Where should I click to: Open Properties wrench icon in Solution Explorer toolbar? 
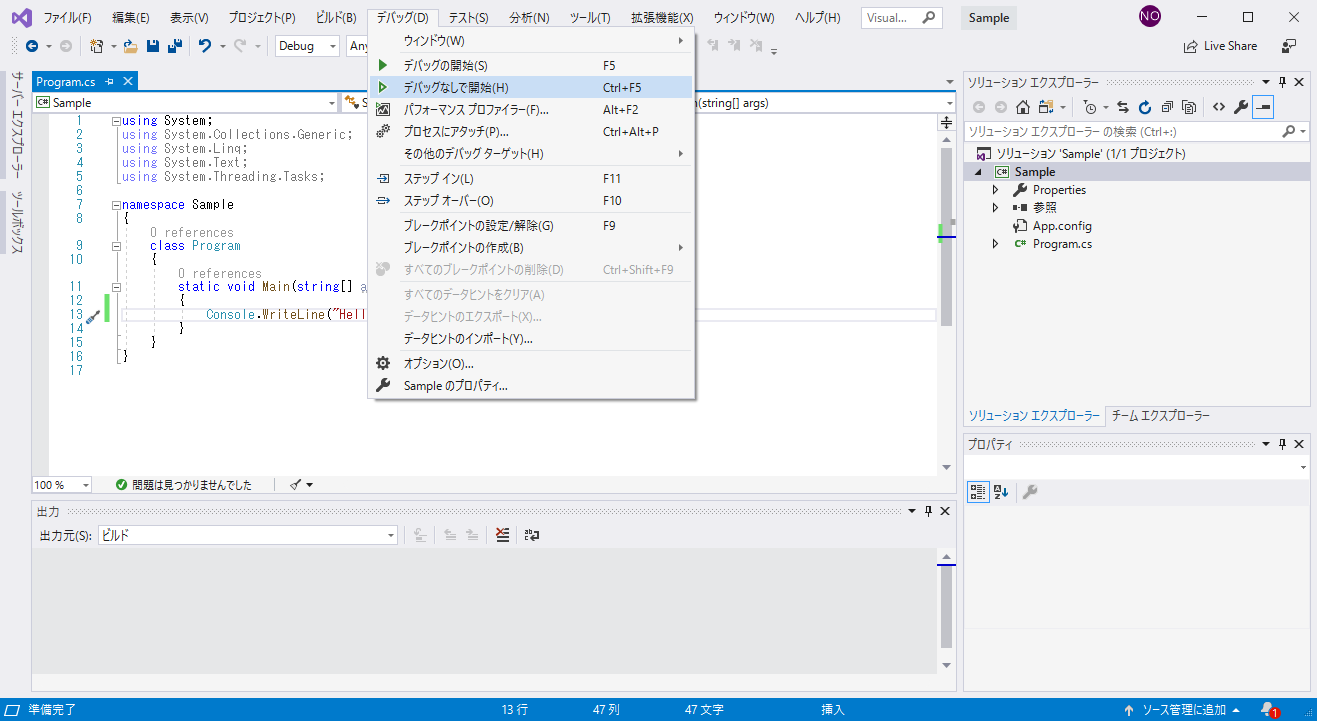[x=1240, y=107]
